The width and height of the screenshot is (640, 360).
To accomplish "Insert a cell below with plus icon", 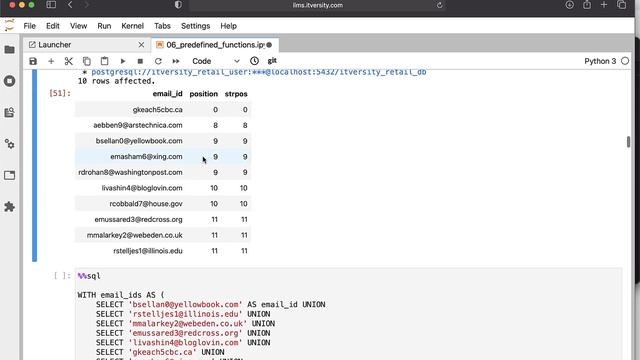I will [x=51, y=61].
